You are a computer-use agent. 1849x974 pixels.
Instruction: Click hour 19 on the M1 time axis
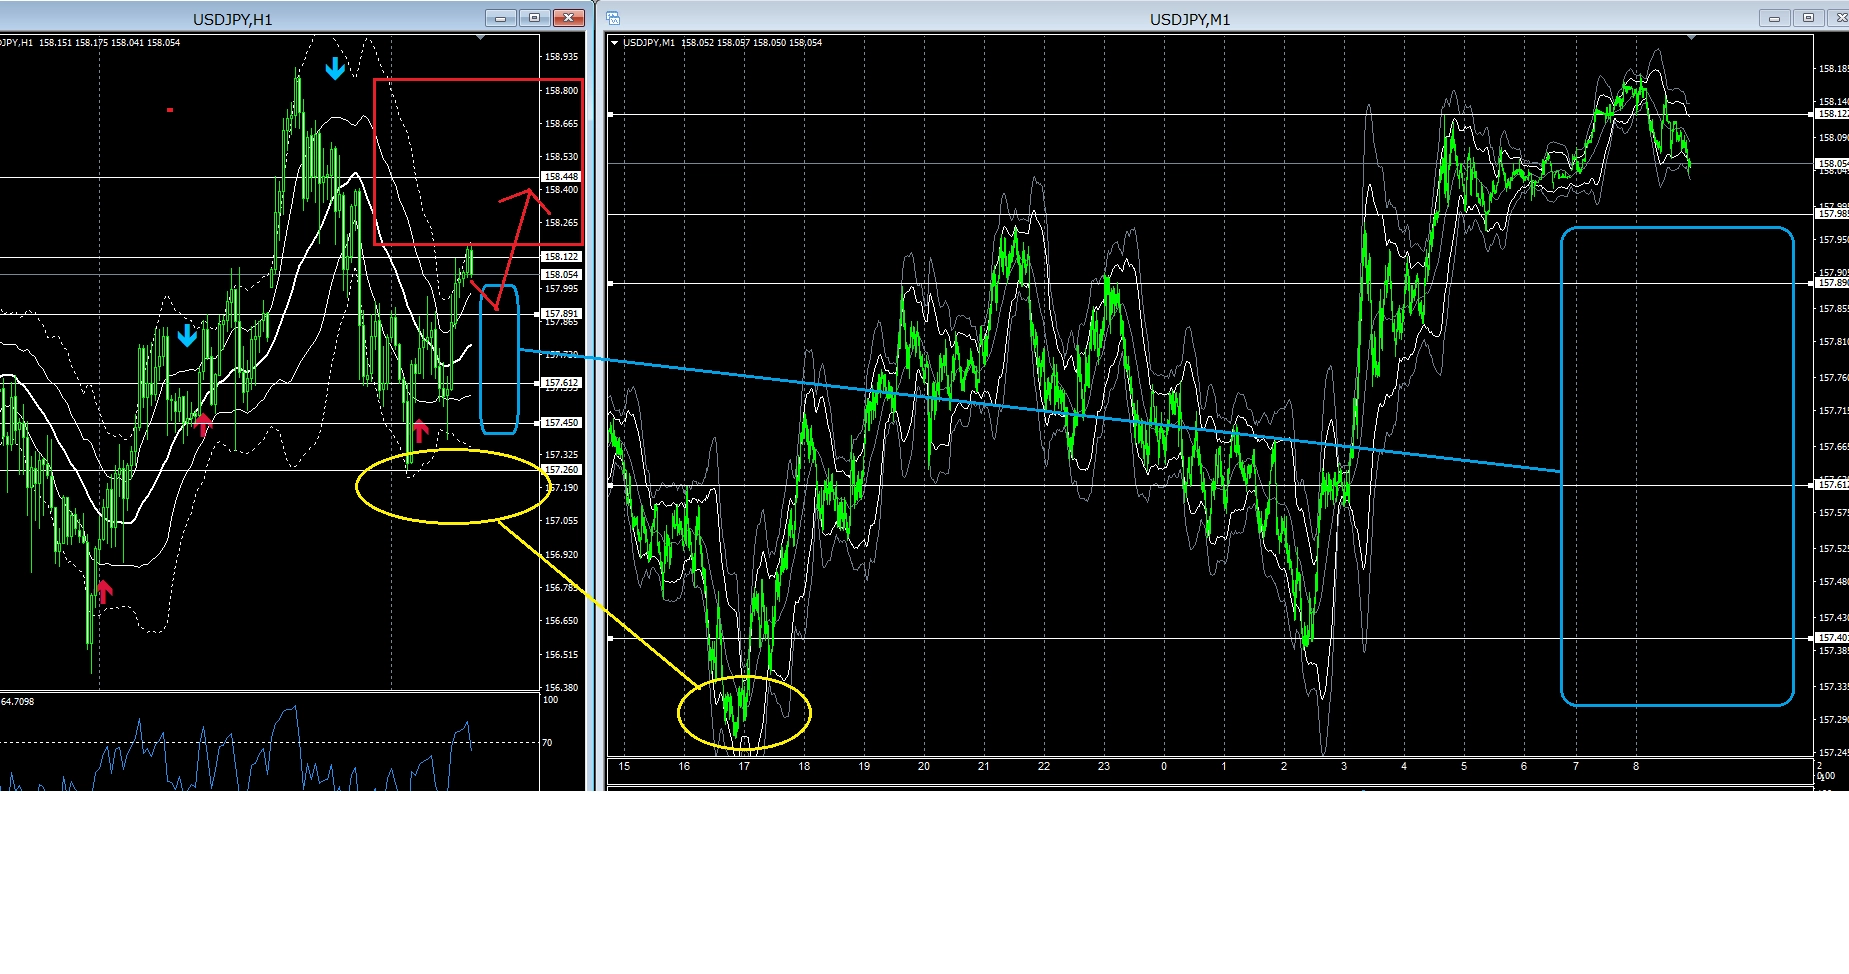pos(864,767)
